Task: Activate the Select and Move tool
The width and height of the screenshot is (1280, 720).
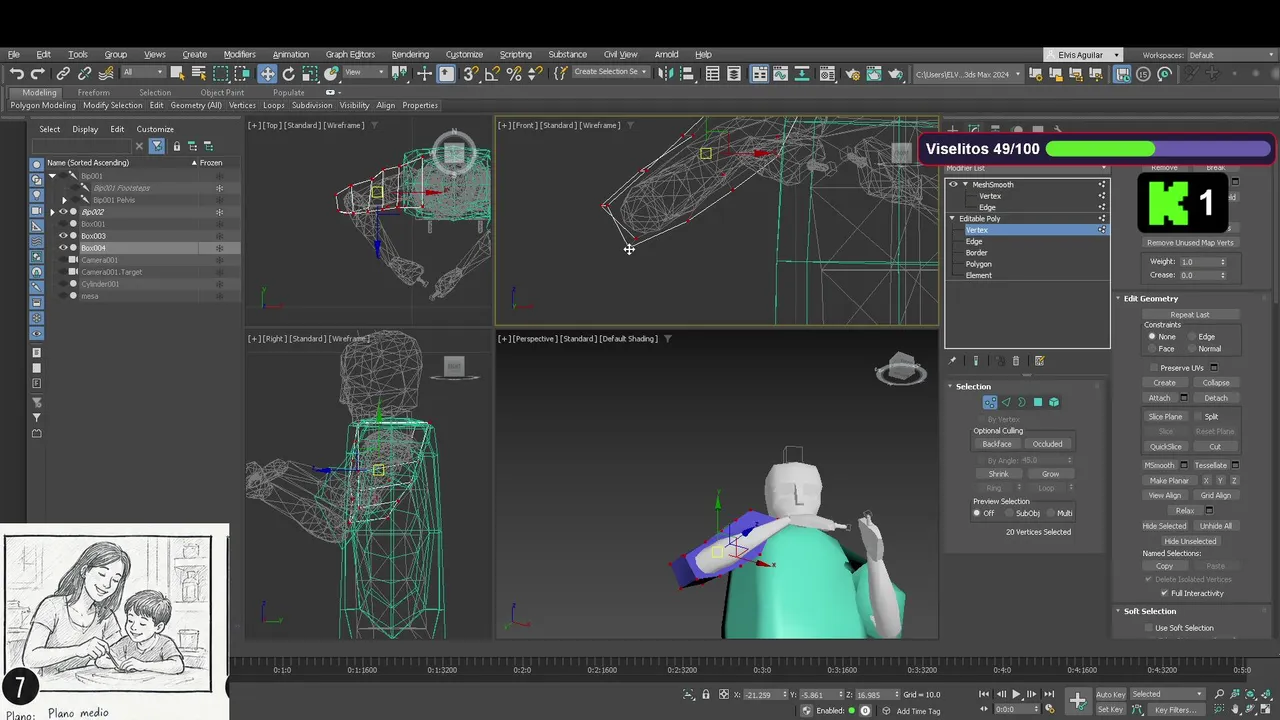Action: (x=267, y=74)
